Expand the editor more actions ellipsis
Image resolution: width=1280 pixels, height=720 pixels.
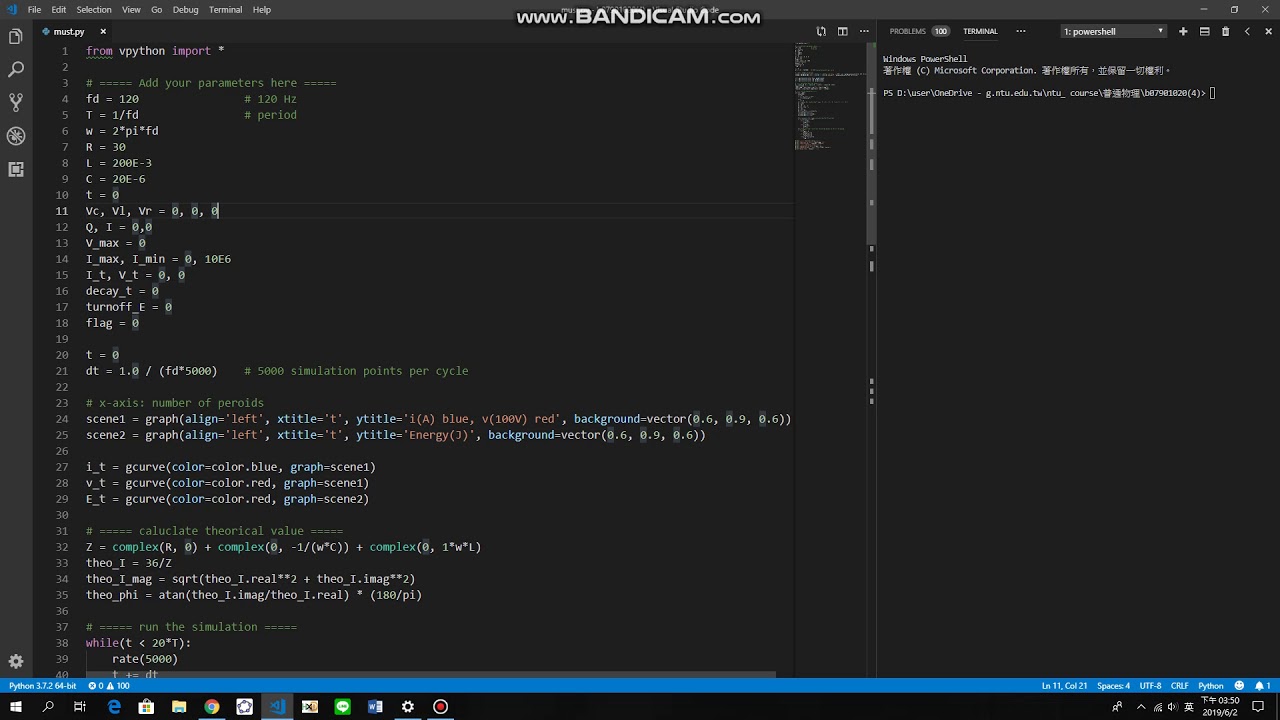(x=863, y=31)
